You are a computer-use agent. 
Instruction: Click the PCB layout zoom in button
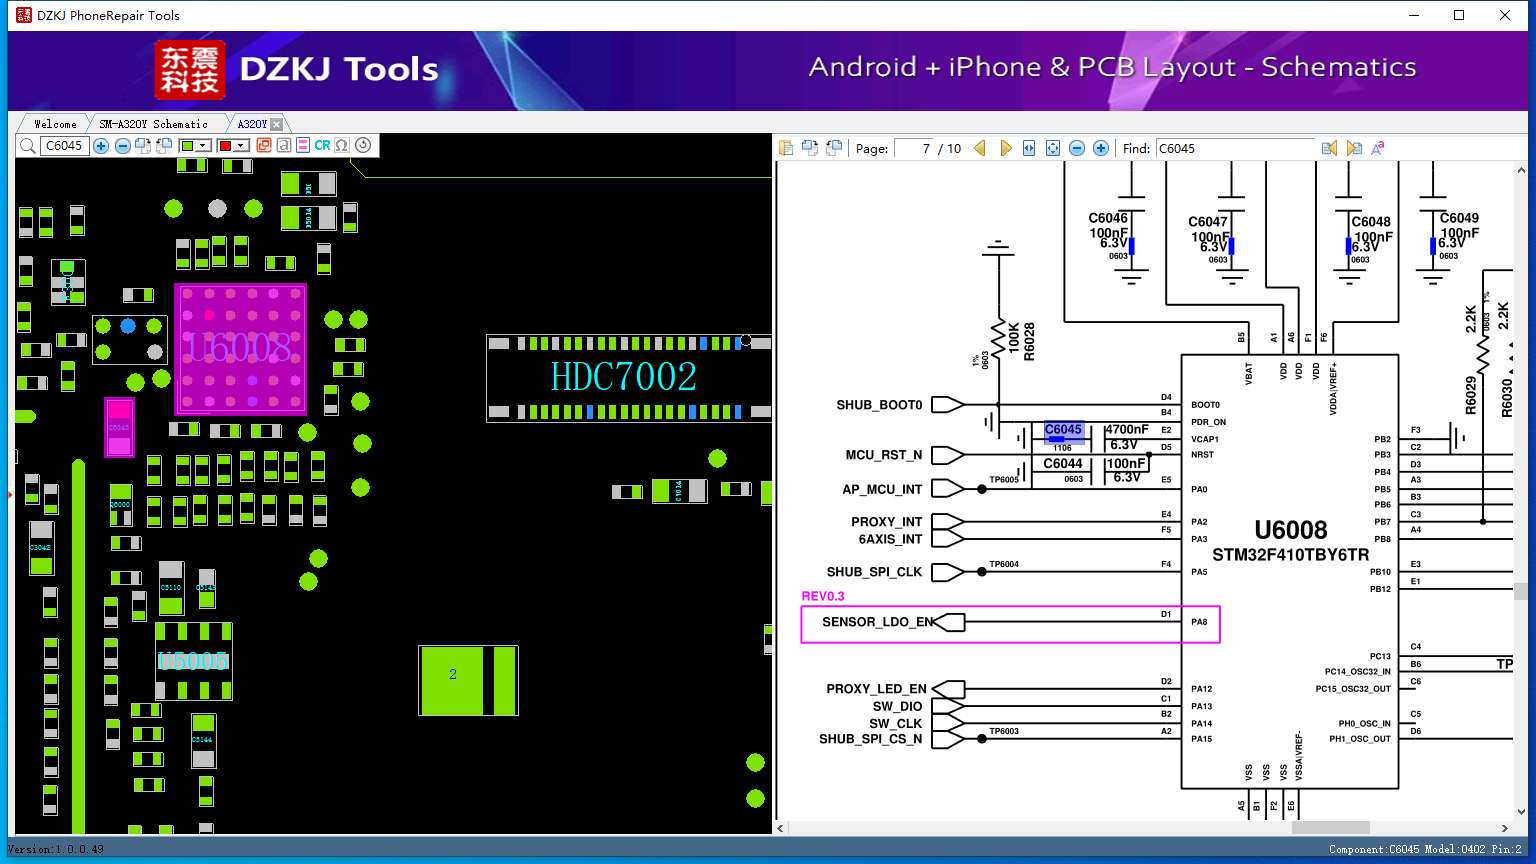click(x=101, y=146)
